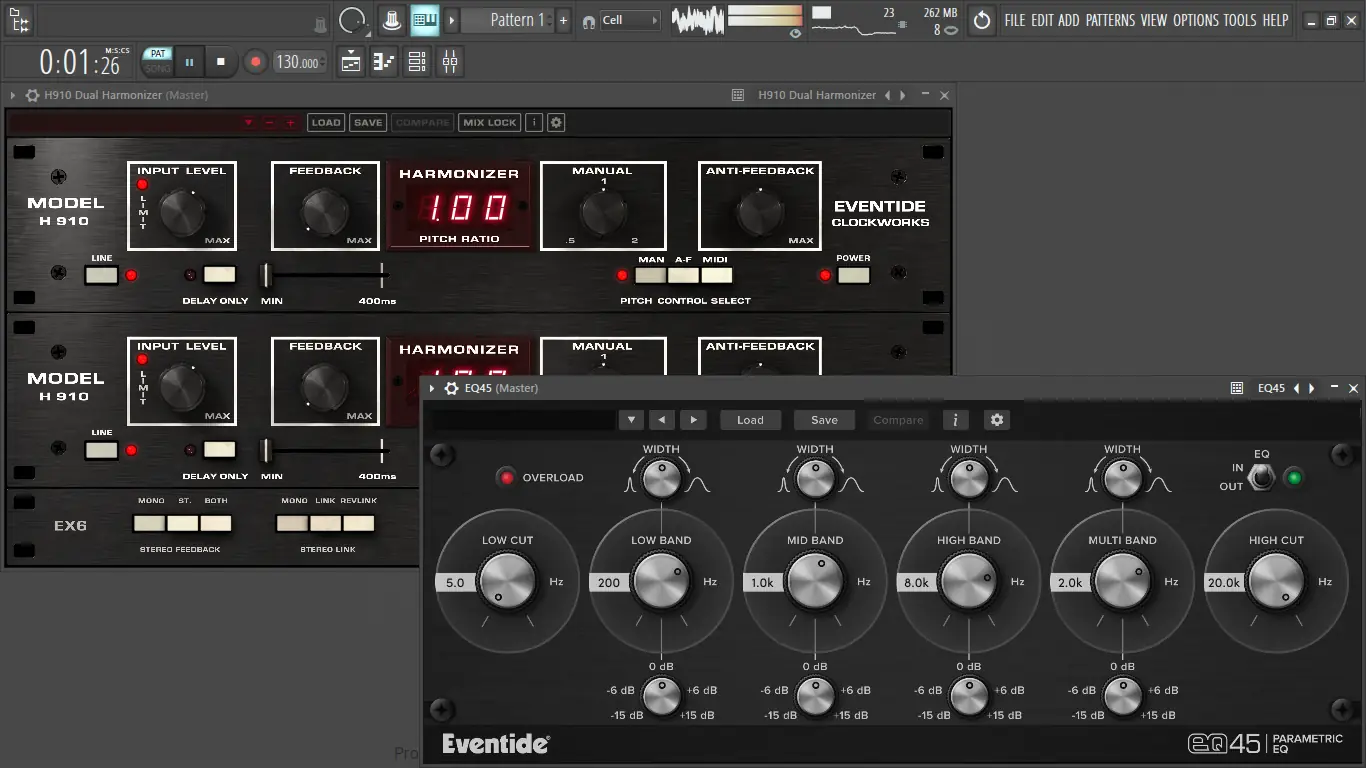Open the PATTERNS menu

(x=1110, y=20)
